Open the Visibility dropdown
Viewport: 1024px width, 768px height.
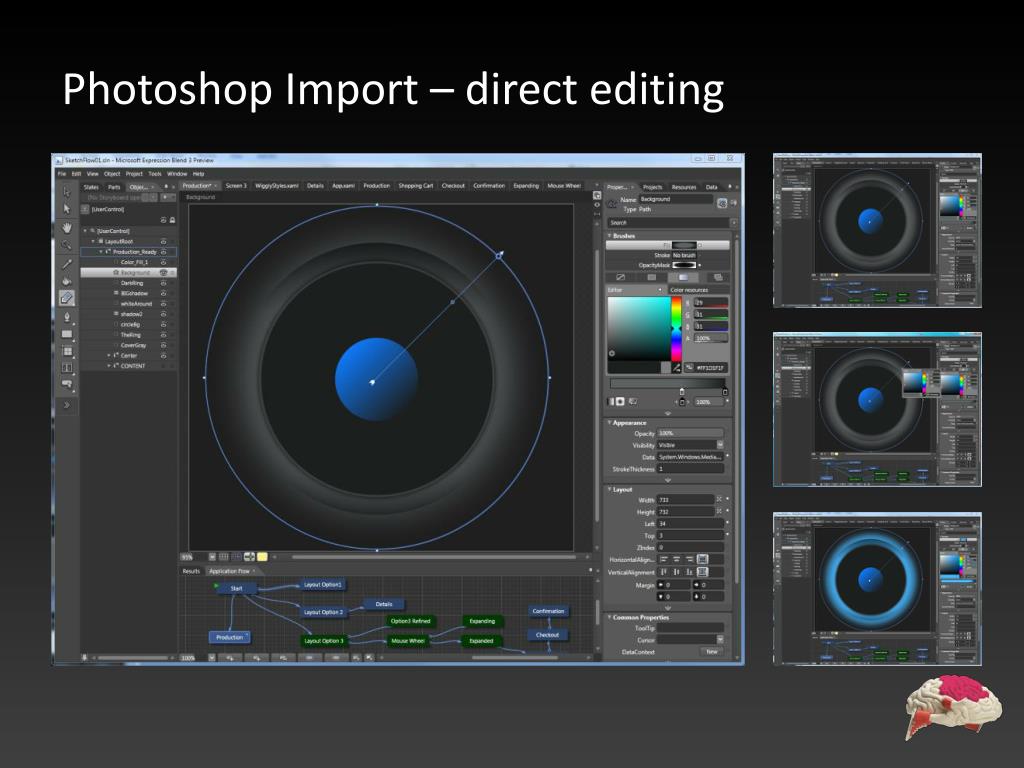720,445
